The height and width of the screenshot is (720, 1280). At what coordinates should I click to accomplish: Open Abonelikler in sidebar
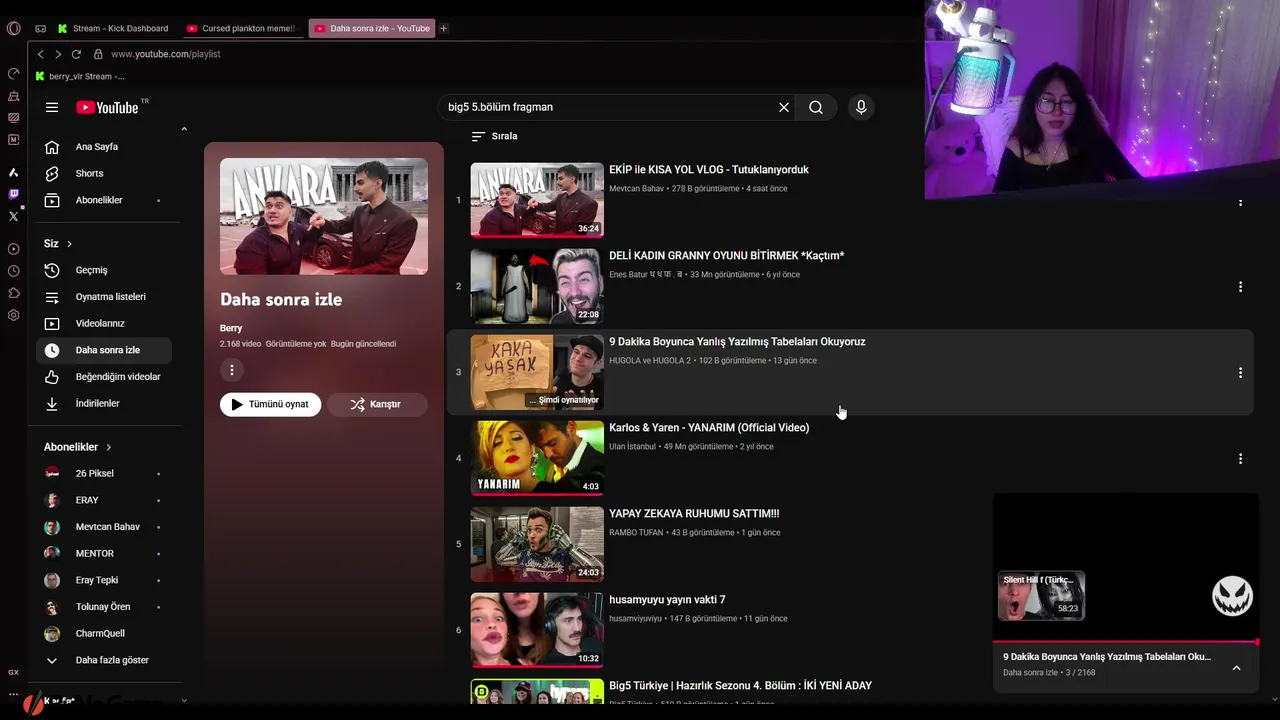[103, 200]
